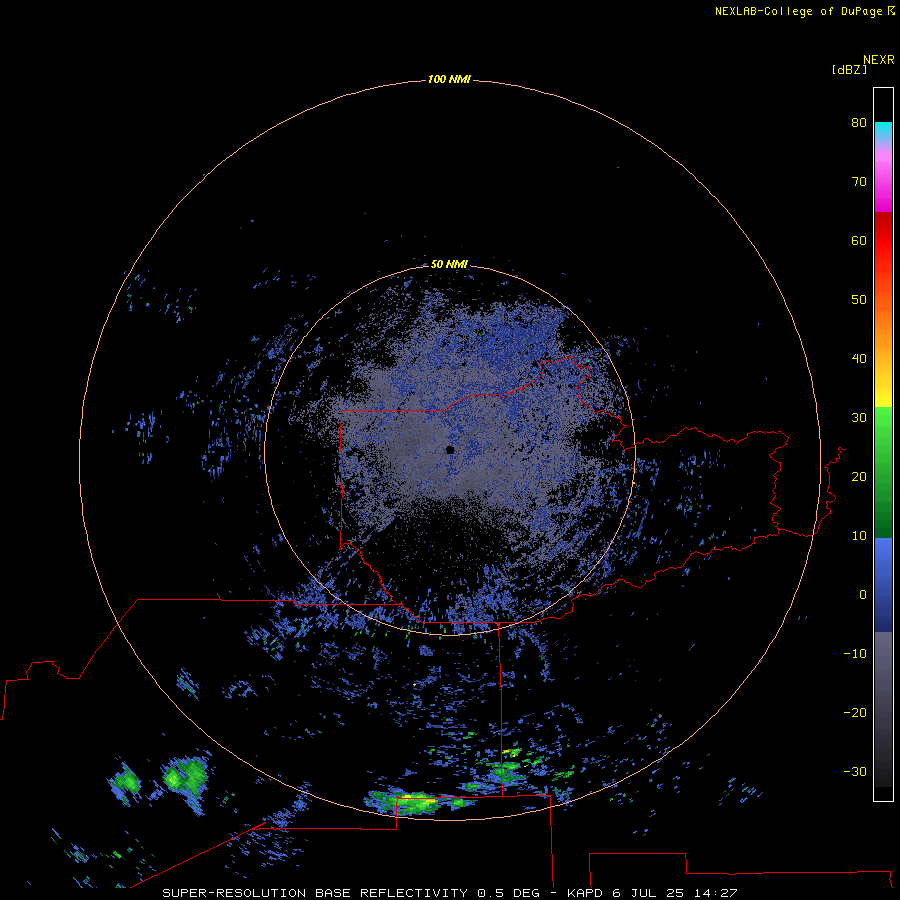Click the 50 NMI range ring label
900x900 pixels.
pos(449,264)
